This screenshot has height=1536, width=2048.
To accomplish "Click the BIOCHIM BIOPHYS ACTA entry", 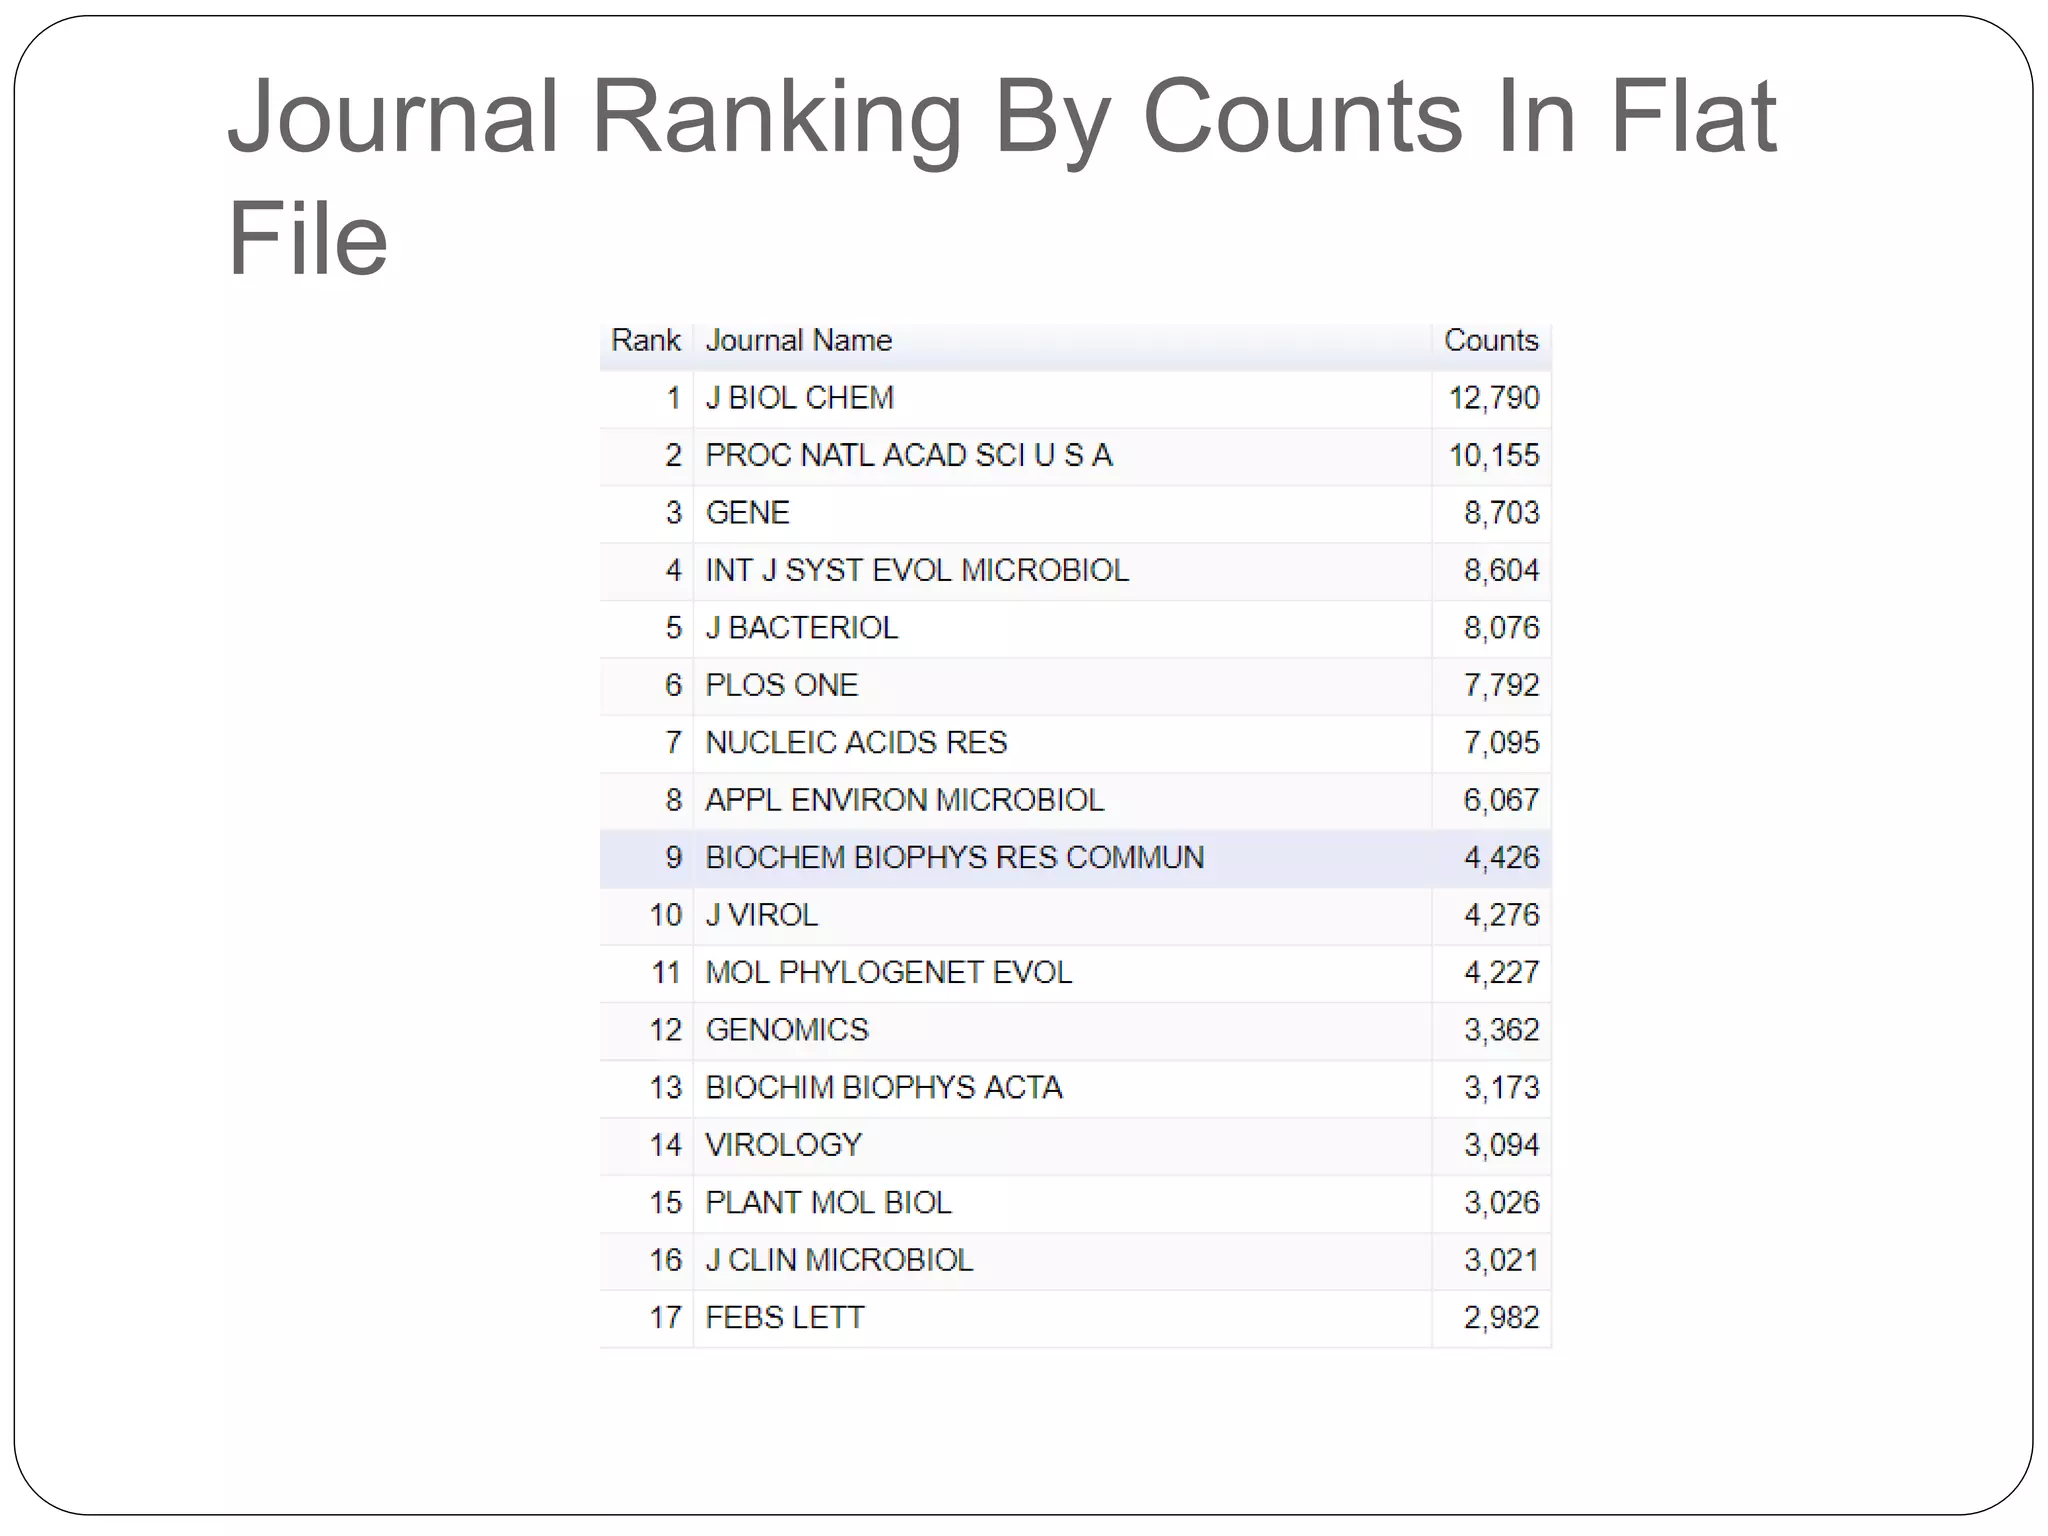I will pos(883,1088).
